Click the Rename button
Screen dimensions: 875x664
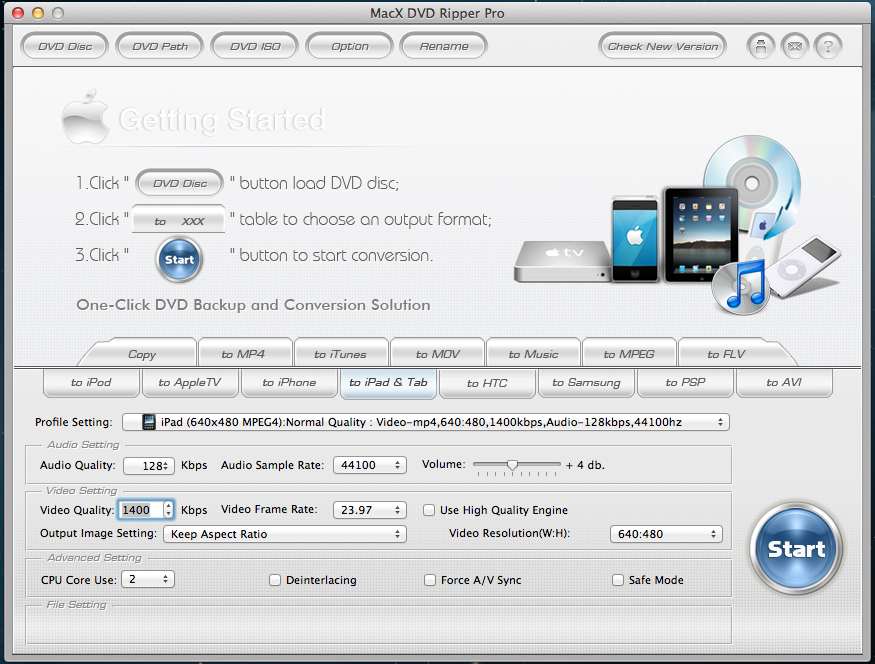[444, 46]
